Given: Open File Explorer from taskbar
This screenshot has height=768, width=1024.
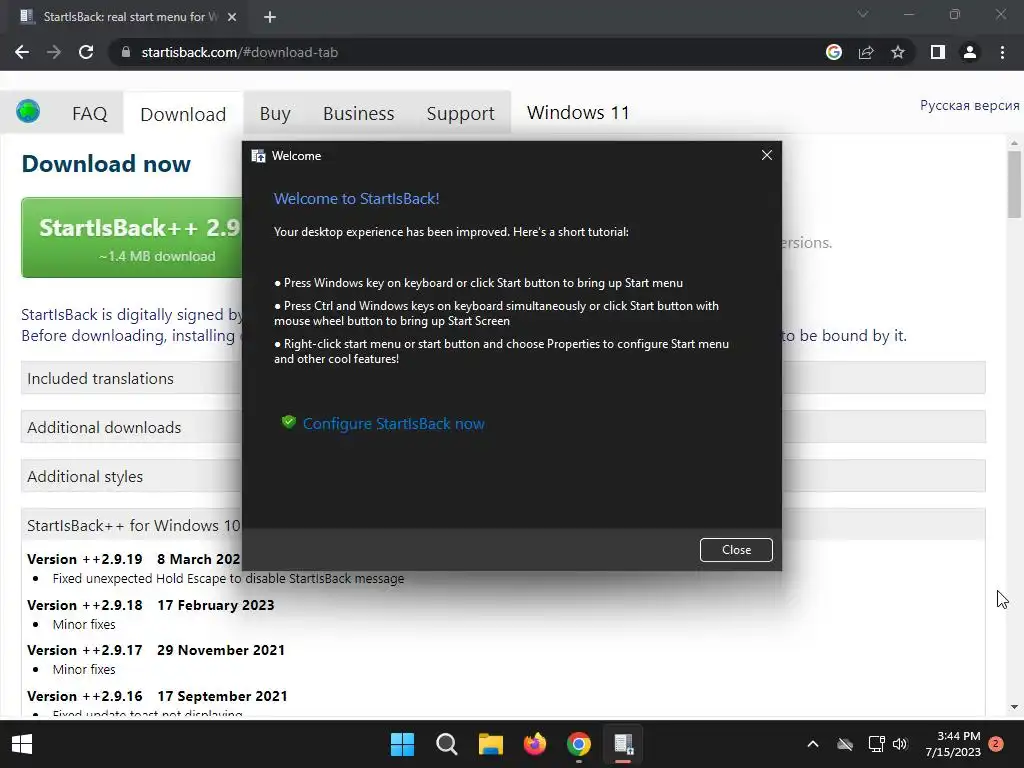Looking at the screenshot, I should (x=490, y=744).
